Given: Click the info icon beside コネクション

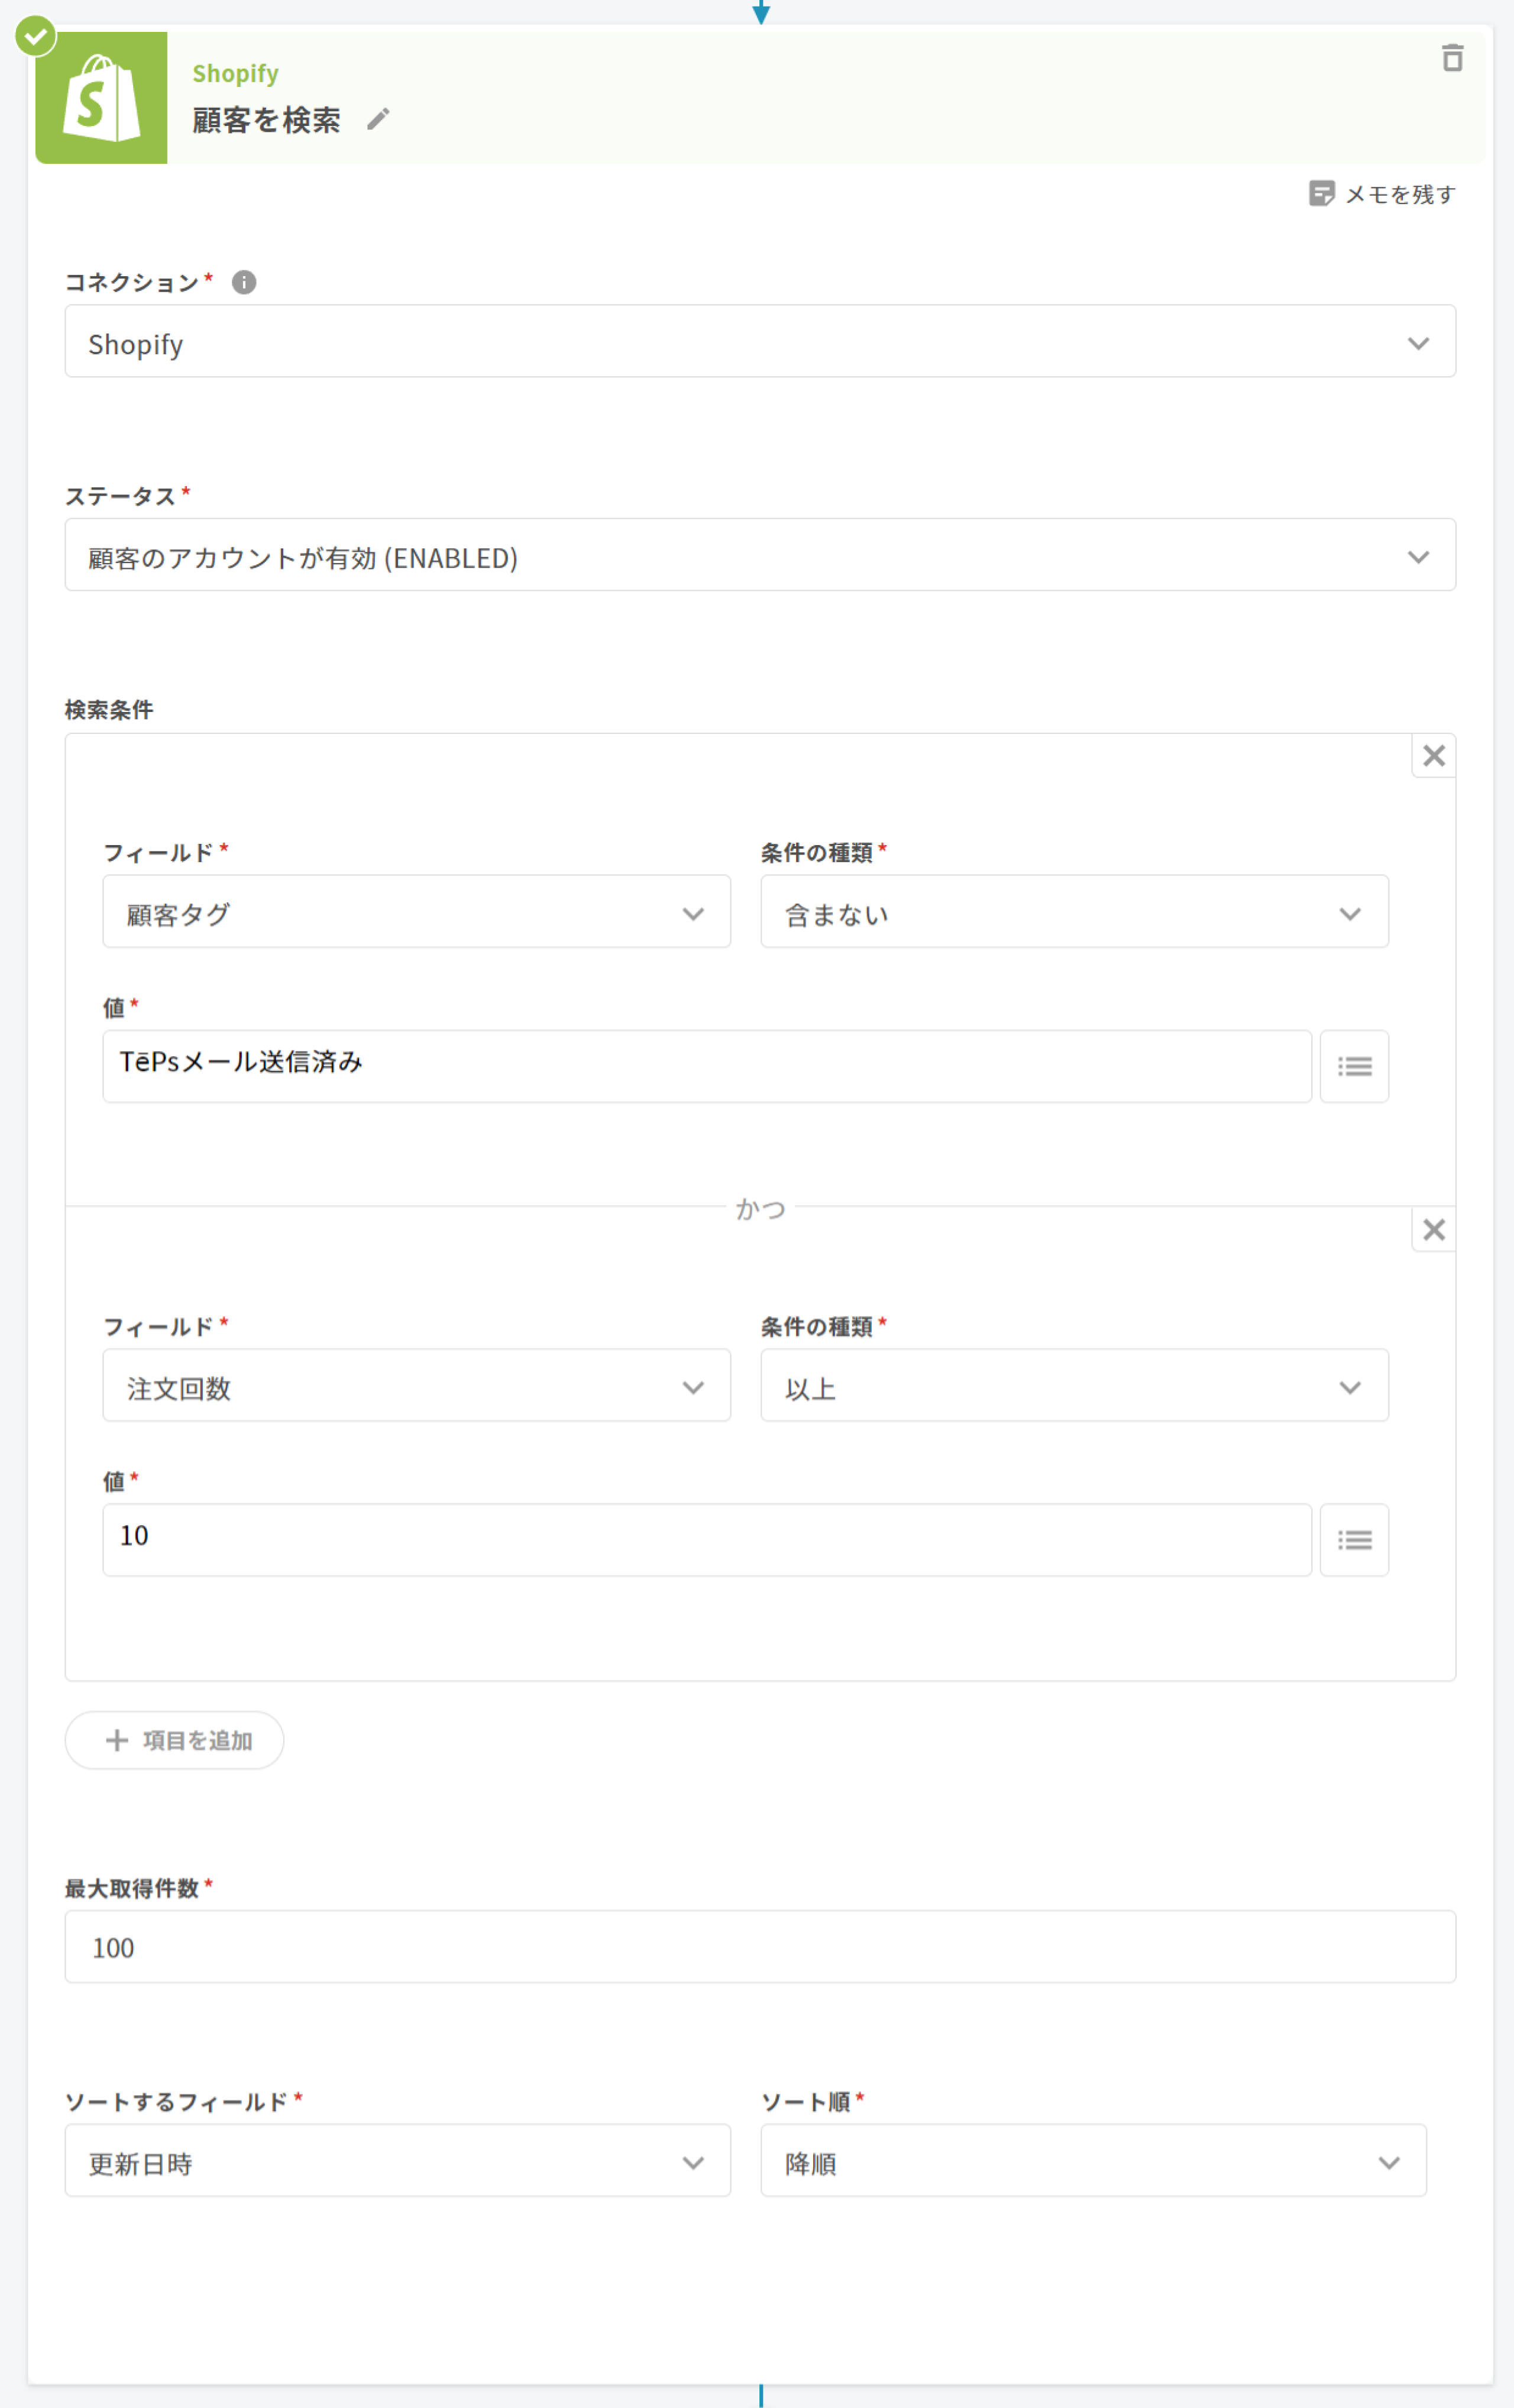Looking at the screenshot, I should 244,283.
